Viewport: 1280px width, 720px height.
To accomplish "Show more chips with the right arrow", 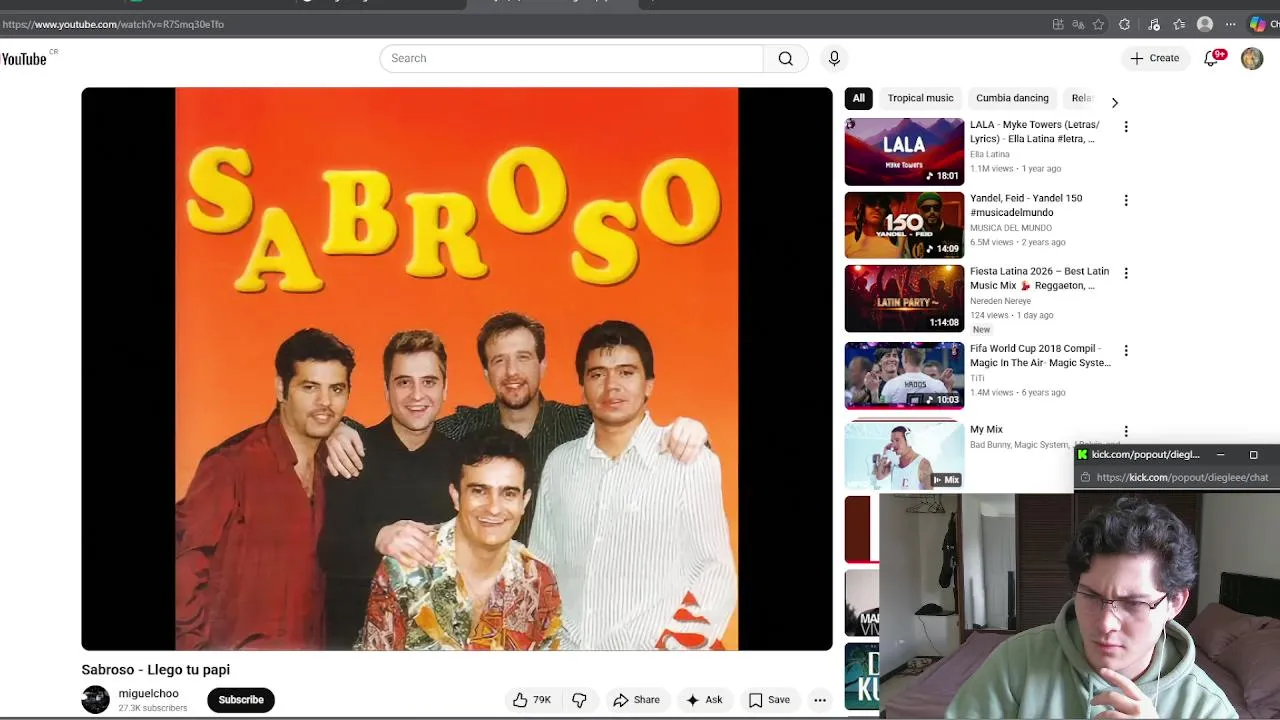I will [1114, 102].
